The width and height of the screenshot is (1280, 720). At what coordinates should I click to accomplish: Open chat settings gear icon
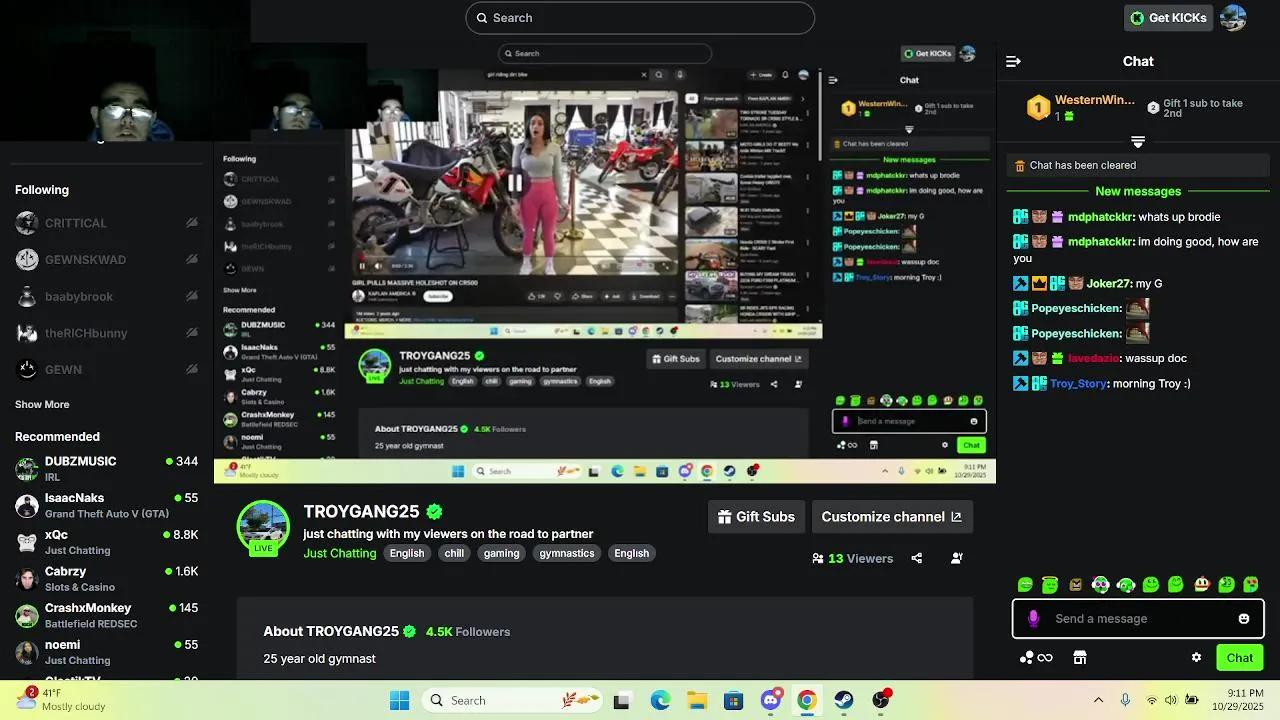click(1196, 658)
